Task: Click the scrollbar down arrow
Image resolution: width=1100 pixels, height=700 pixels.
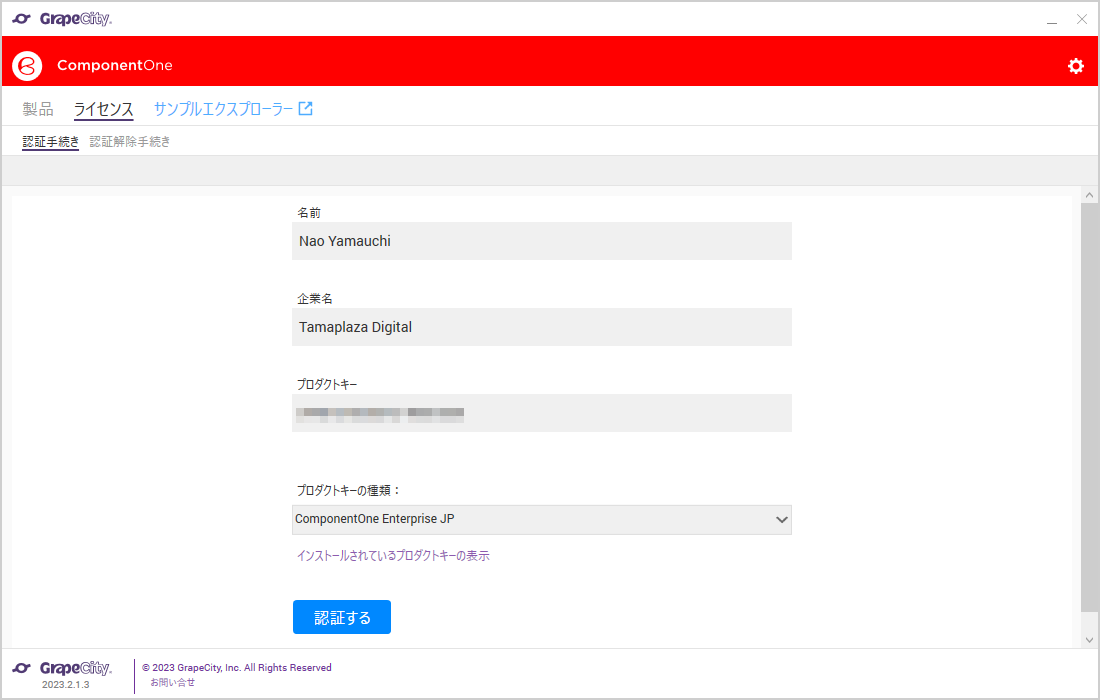Action: [1089, 640]
